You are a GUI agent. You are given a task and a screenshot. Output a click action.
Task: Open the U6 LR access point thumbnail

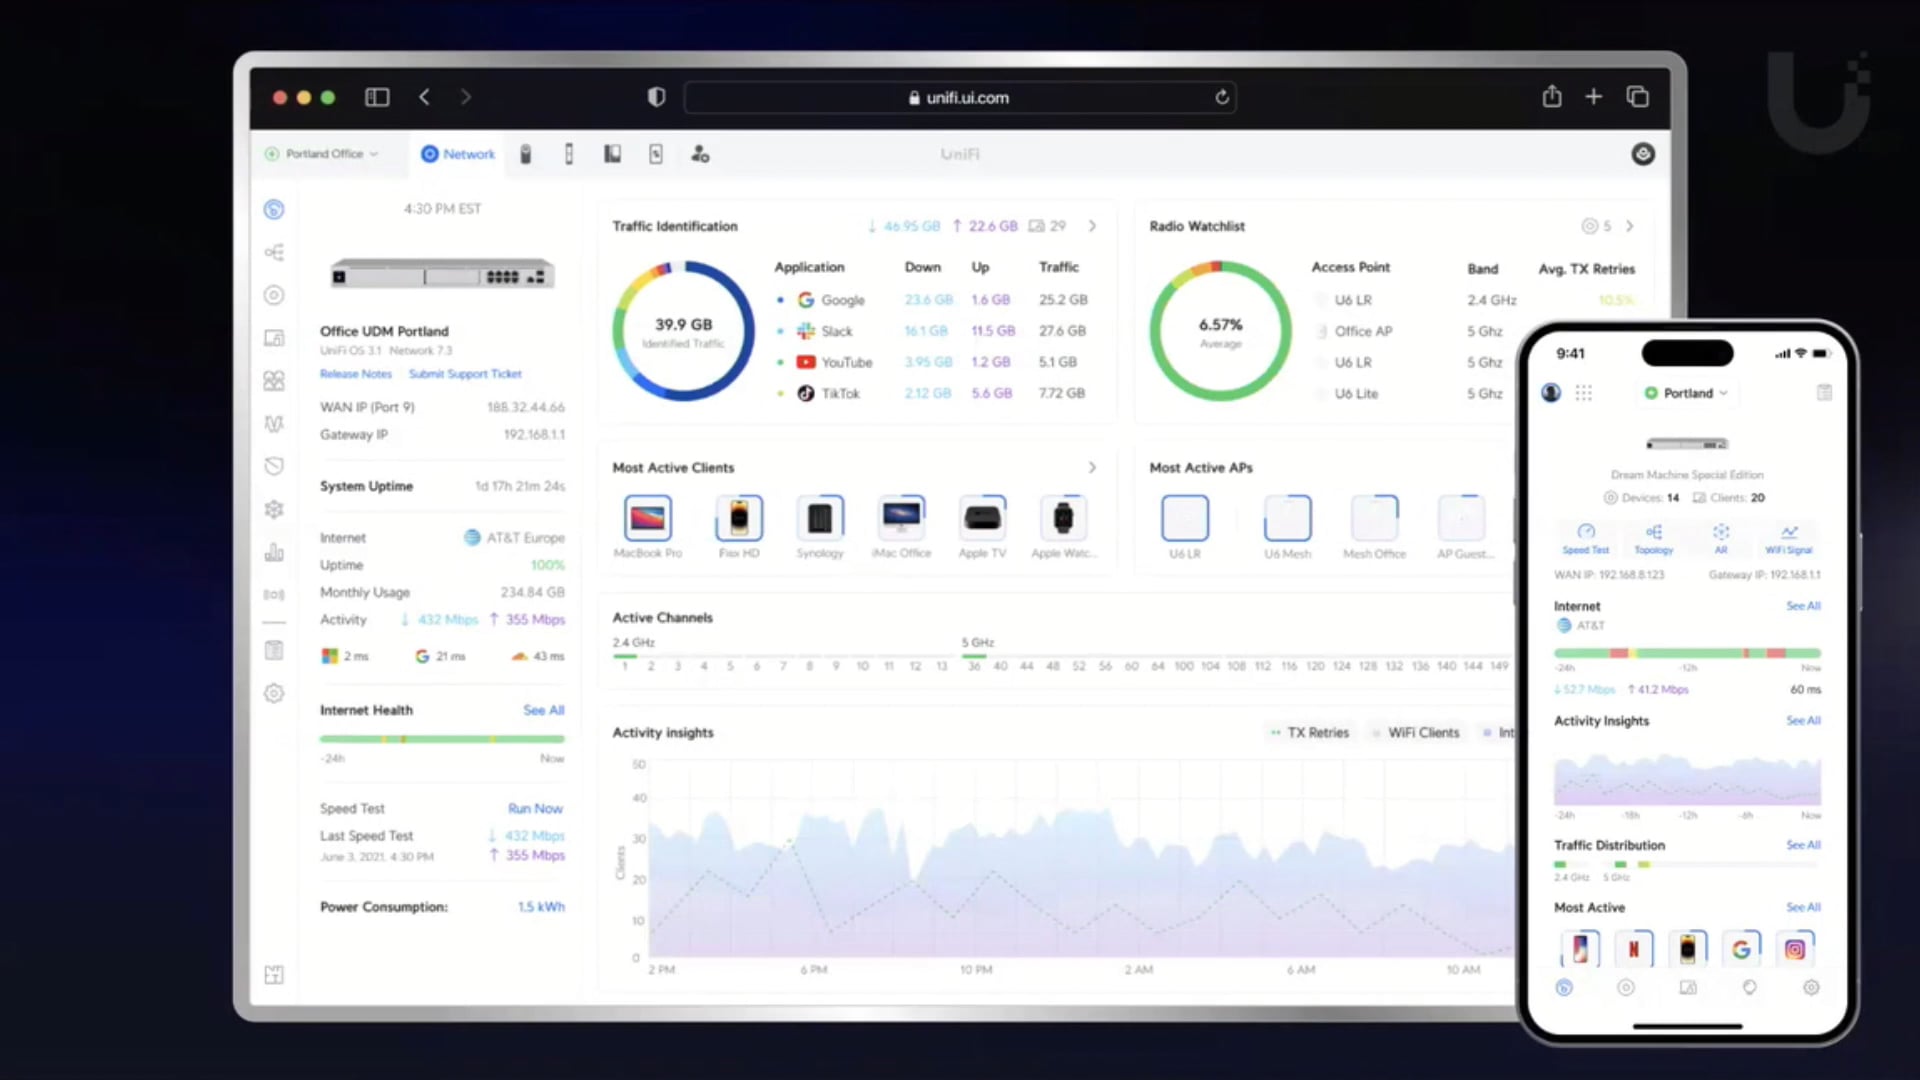coord(1185,518)
